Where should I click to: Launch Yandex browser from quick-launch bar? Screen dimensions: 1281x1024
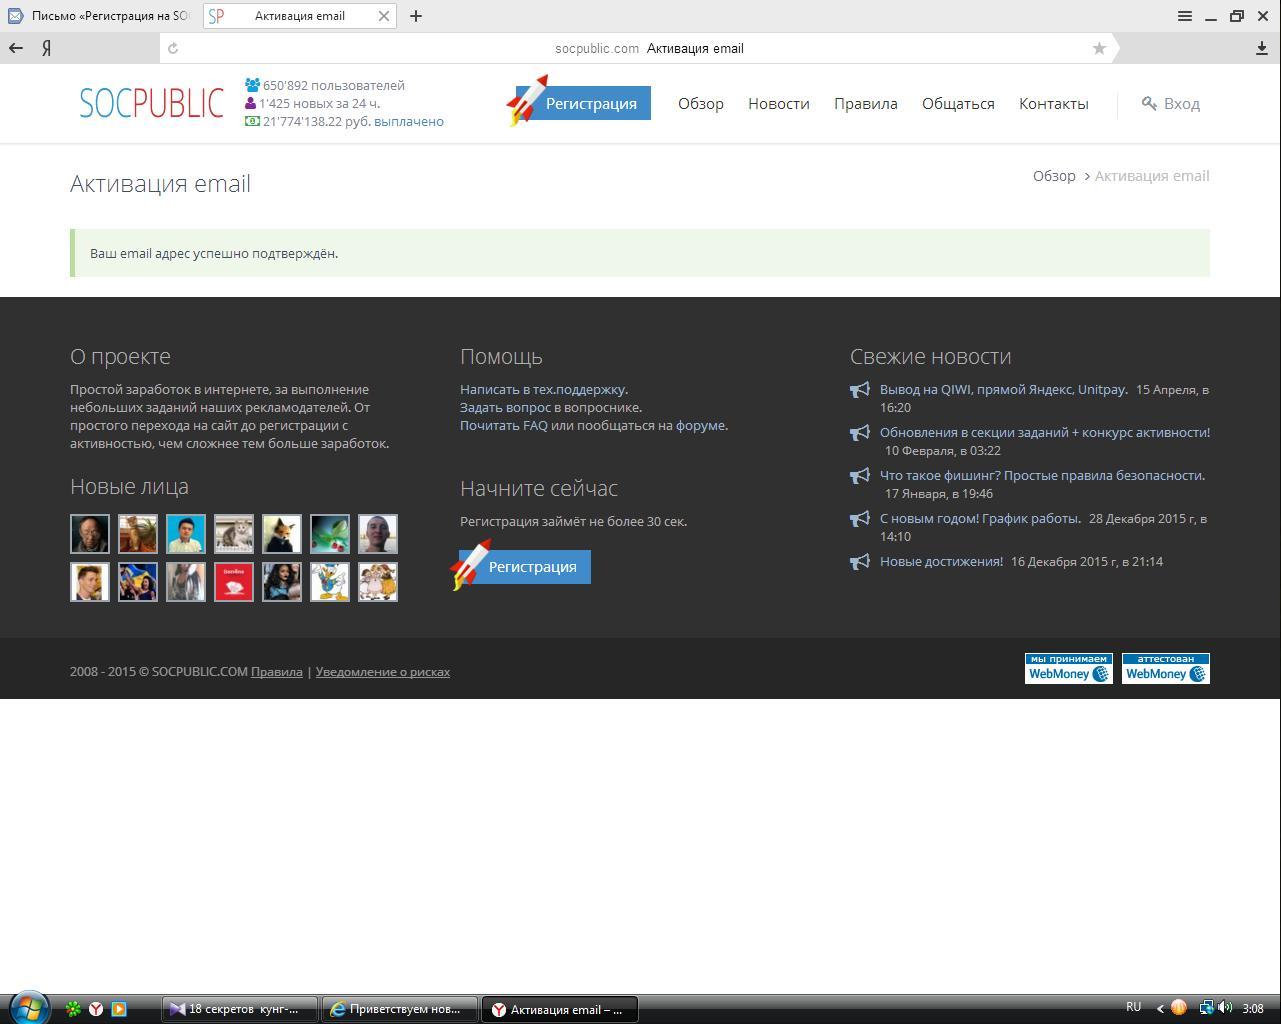coord(96,1009)
